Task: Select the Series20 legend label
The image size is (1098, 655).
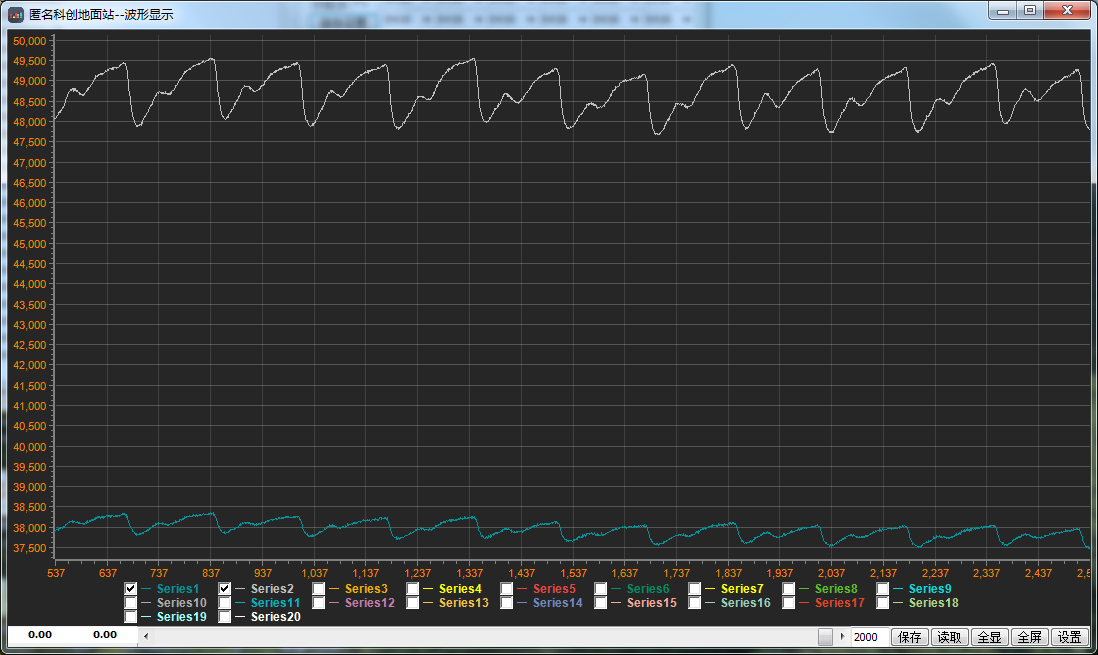Action: 275,616
